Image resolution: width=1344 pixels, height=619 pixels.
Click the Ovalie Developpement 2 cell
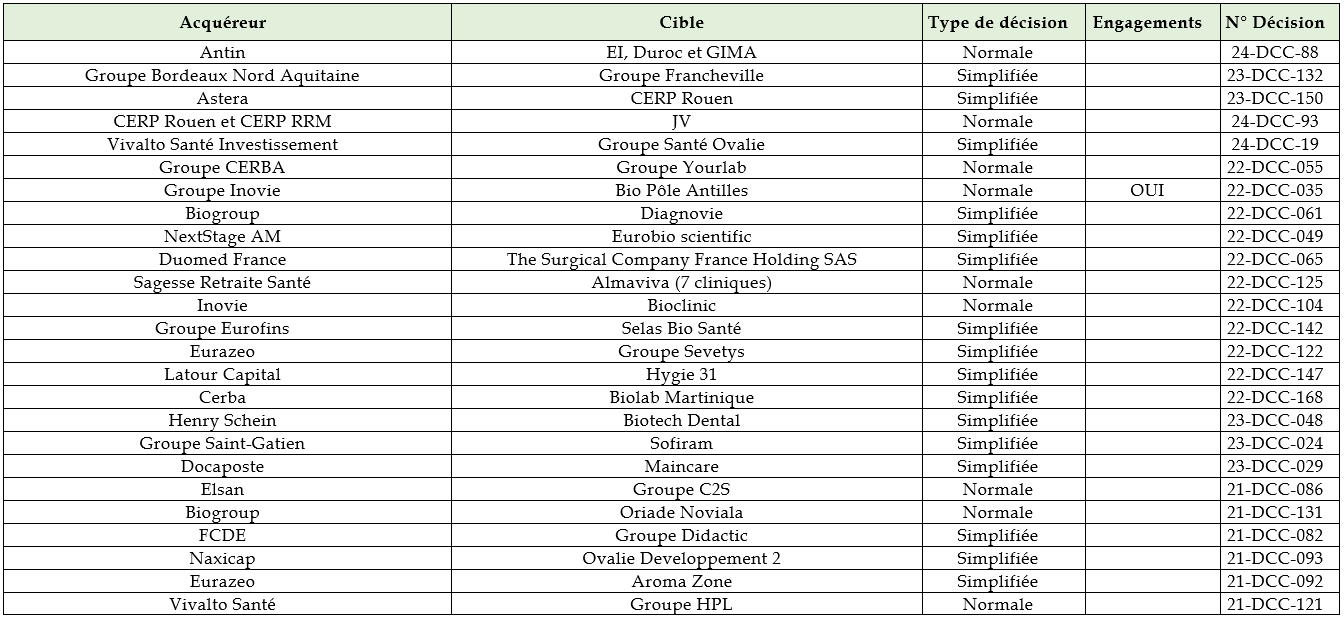[681, 558]
